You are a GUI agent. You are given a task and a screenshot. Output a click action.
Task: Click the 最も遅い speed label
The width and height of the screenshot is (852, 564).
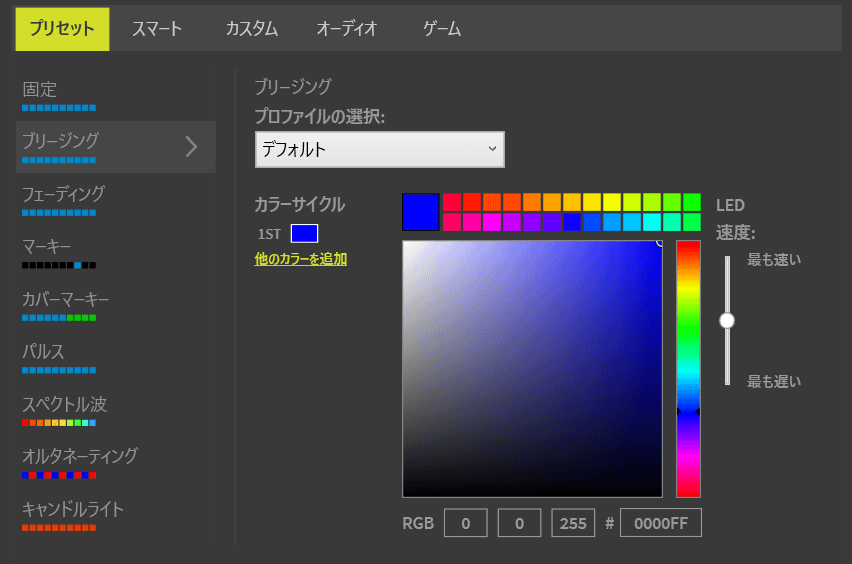coord(774,381)
